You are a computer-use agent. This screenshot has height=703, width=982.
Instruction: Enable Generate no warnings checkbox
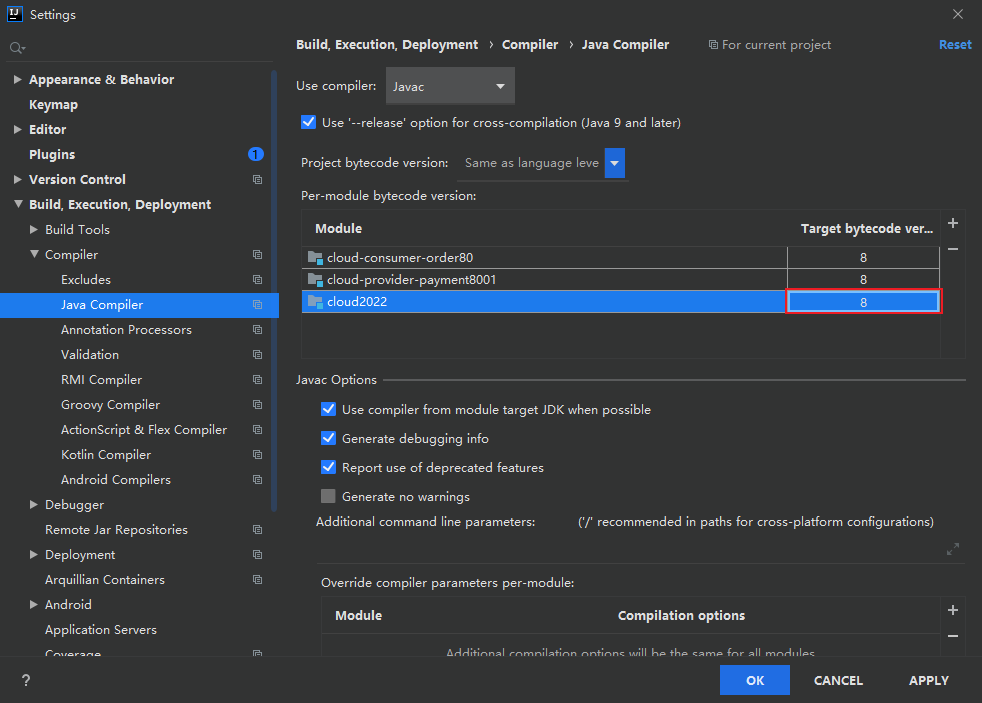click(328, 496)
